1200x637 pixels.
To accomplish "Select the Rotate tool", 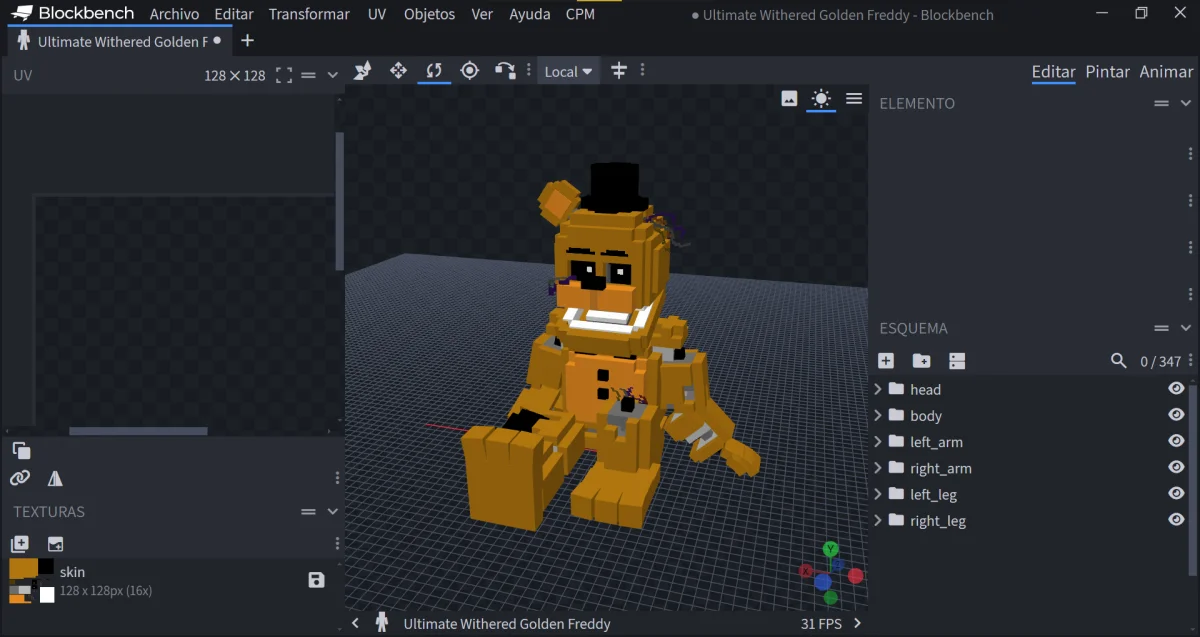I will pos(434,71).
